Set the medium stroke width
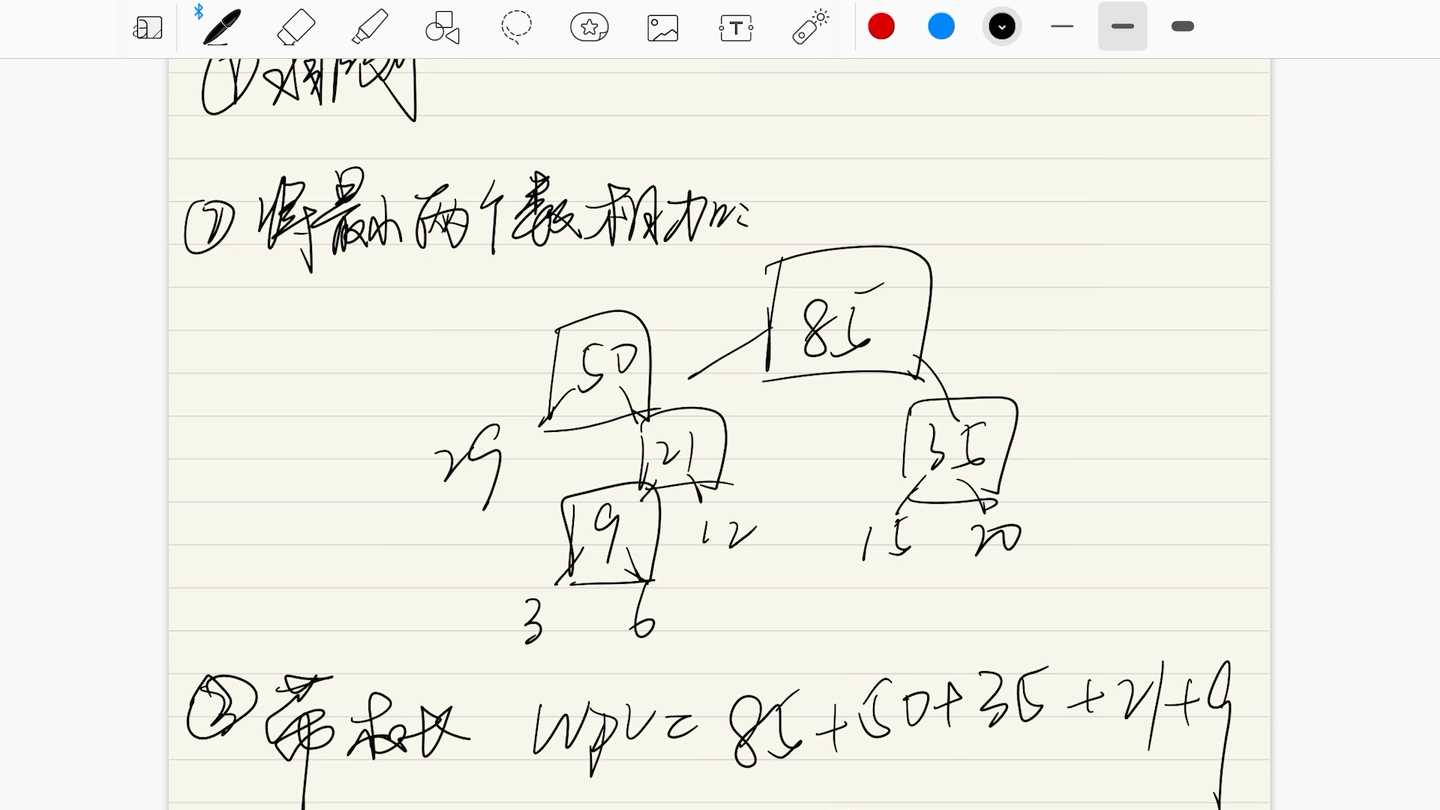This screenshot has height=810, width=1440. 1122,26
